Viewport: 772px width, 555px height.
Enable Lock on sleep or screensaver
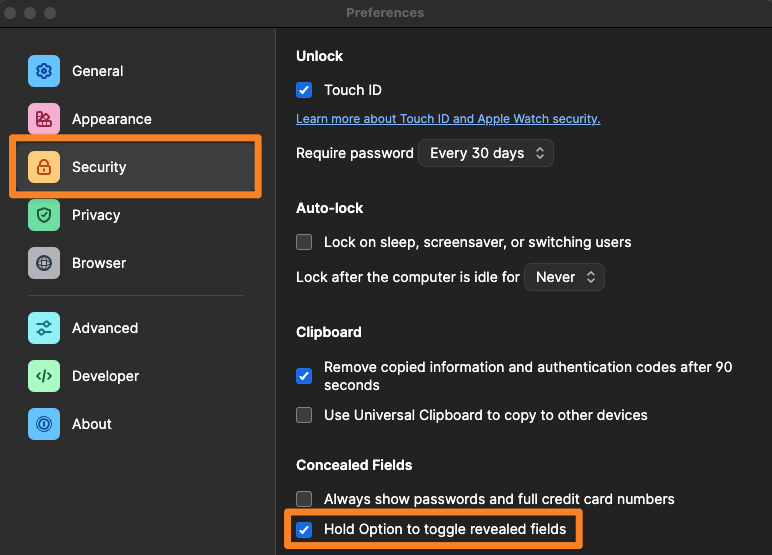click(x=305, y=242)
